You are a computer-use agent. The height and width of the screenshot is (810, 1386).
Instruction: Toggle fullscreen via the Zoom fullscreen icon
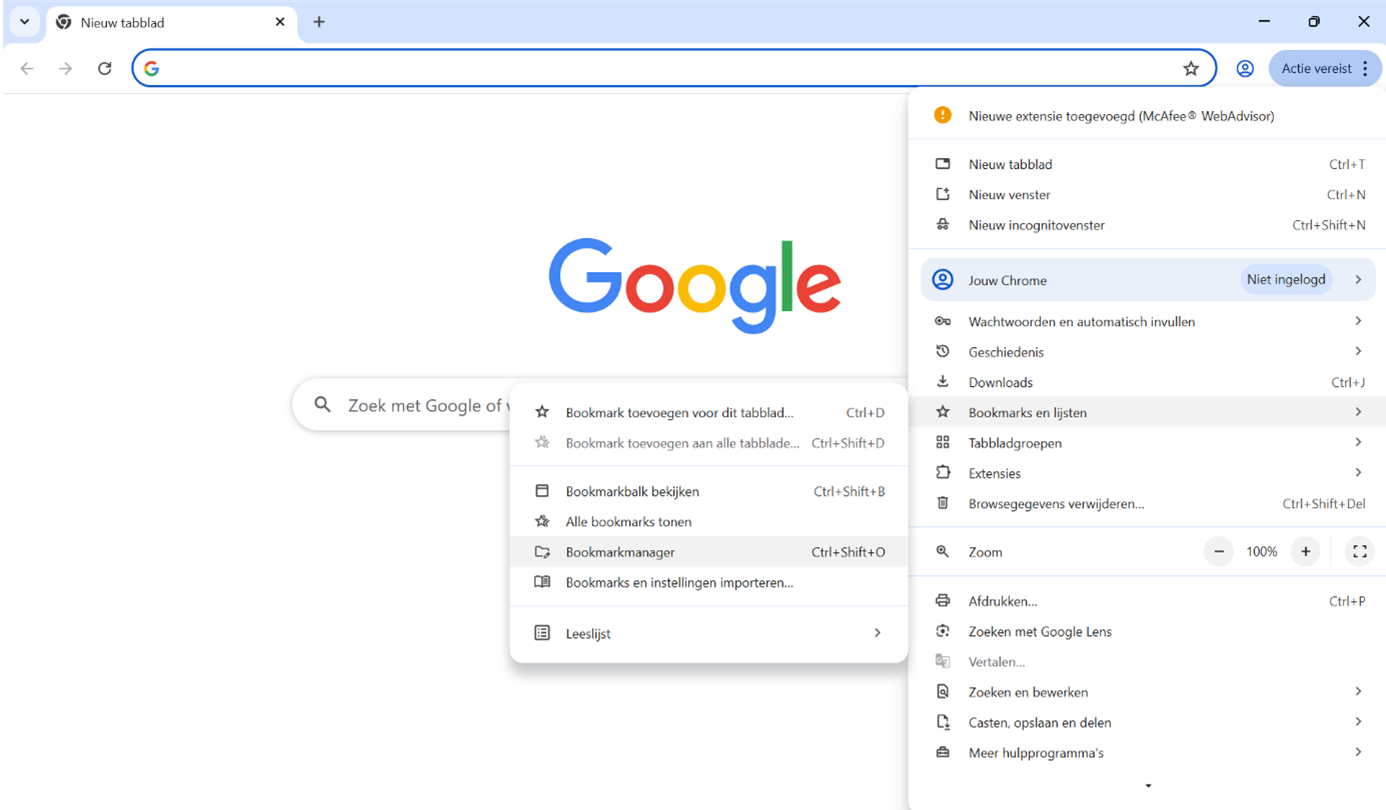click(x=1359, y=551)
